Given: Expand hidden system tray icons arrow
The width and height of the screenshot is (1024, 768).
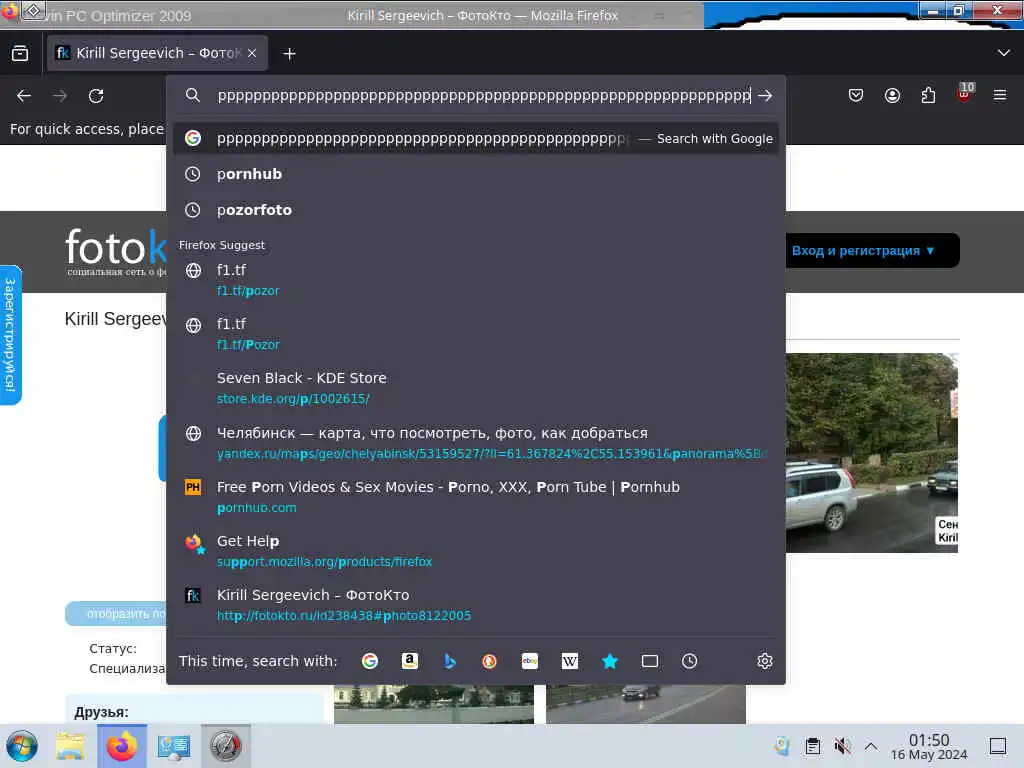Looking at the screenshot, I should pos(871,746).
